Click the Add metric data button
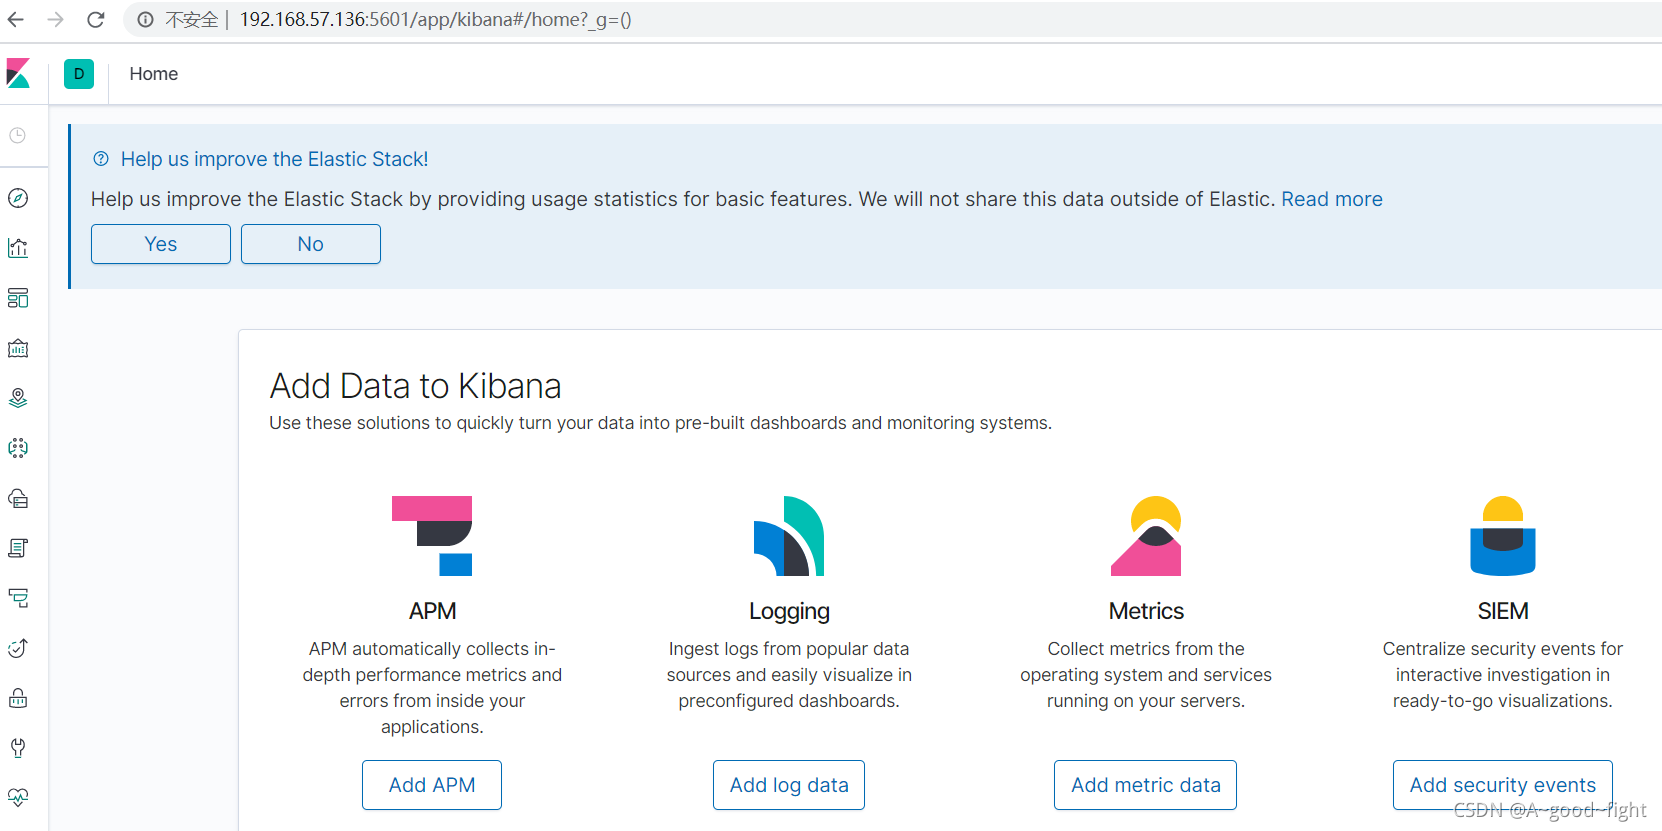1662x831 pixels. tap(1146, 785)
